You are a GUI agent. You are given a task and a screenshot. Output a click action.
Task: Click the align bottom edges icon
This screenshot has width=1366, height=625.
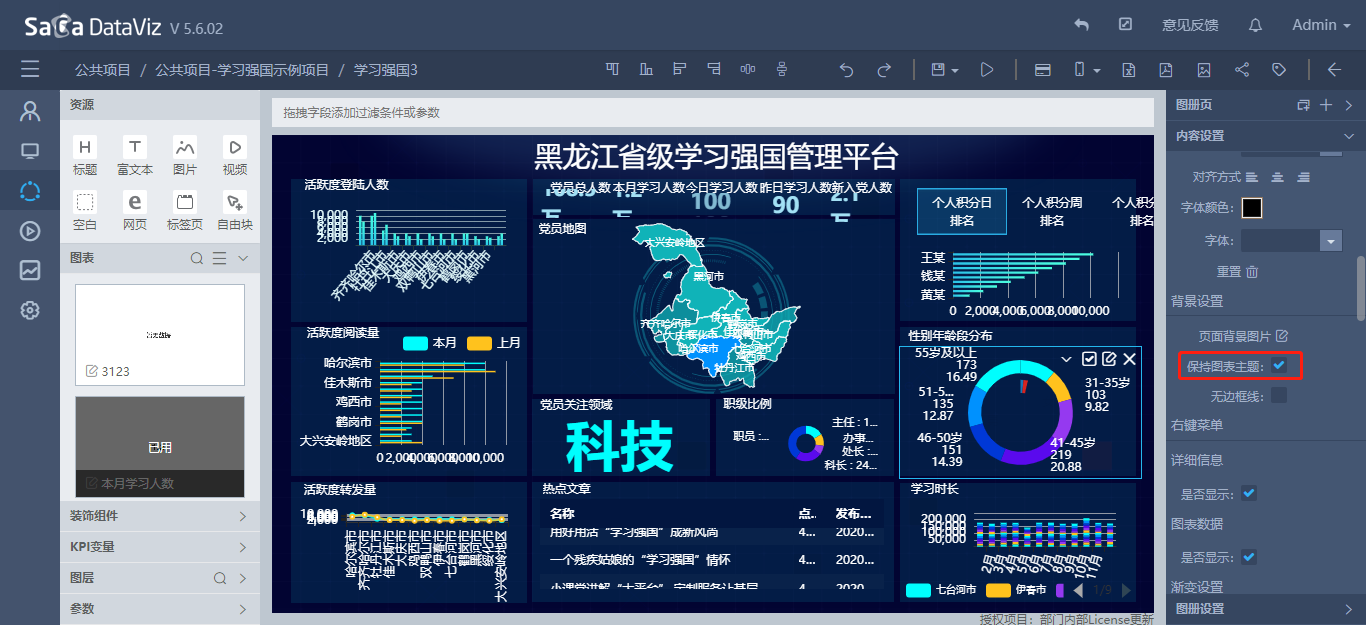pos(646,69)
